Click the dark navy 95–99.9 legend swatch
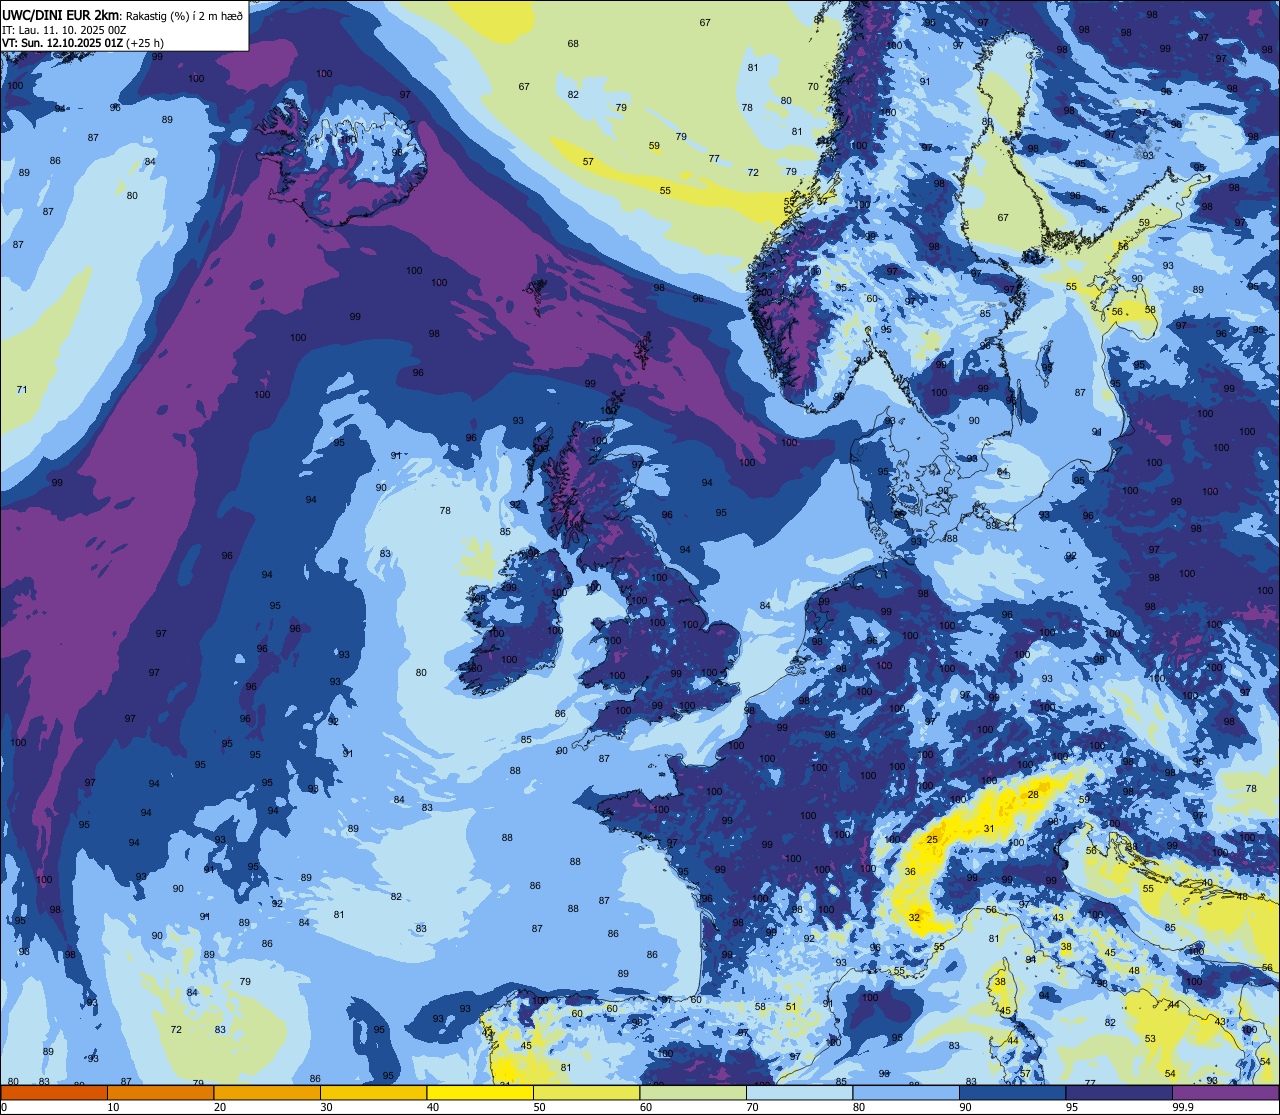The height and width of the screenshot is (1115, 1280). click(x=1119, y=1092)
